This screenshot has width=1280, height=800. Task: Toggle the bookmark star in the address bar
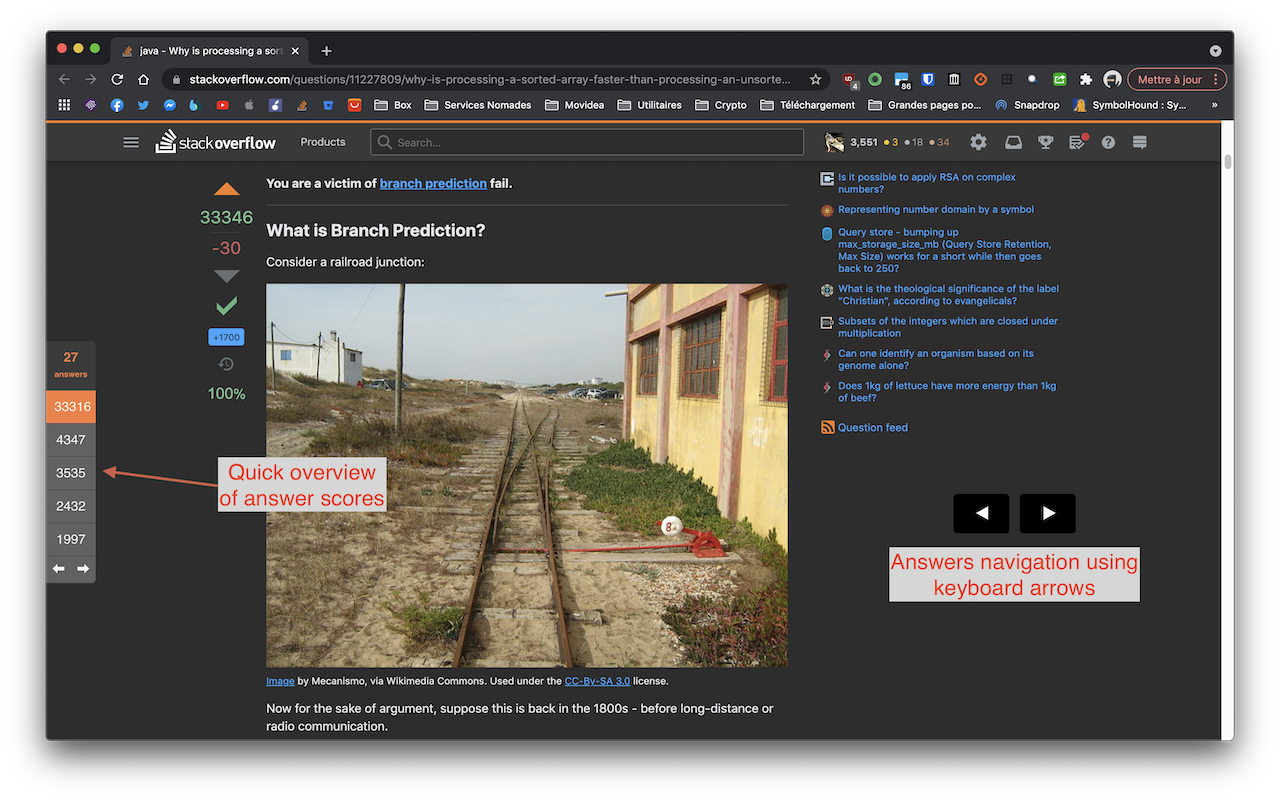(815, 78)
